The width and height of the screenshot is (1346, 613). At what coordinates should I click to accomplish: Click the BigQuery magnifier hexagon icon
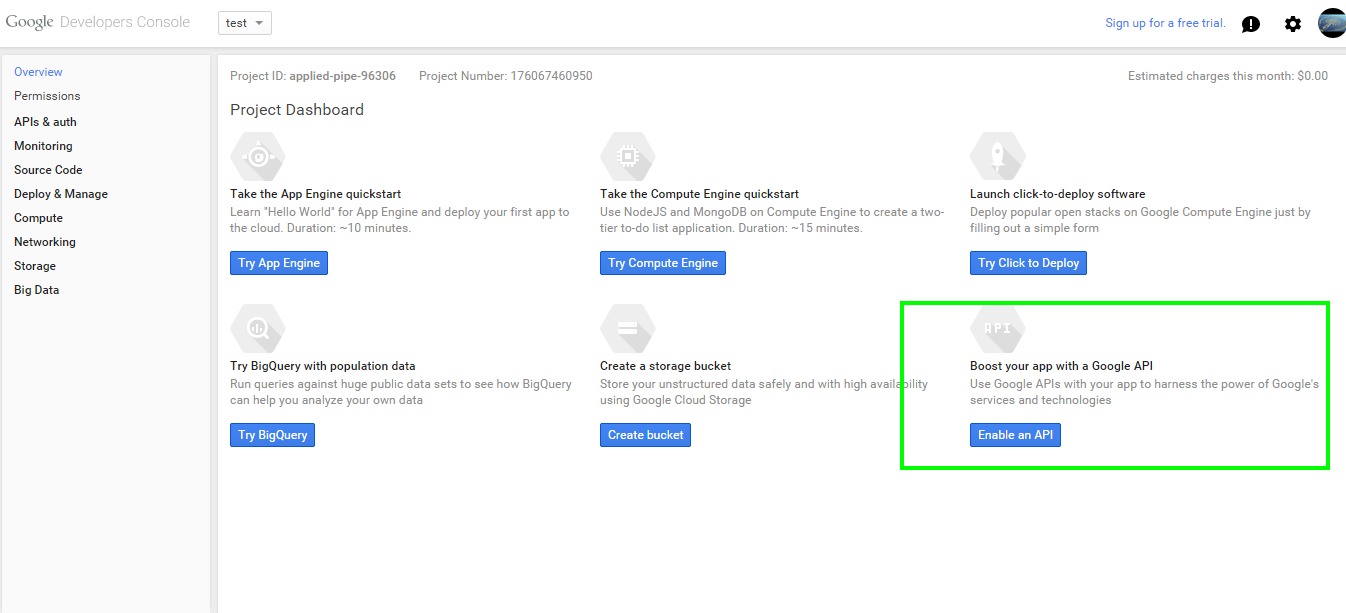click(258, 328)
